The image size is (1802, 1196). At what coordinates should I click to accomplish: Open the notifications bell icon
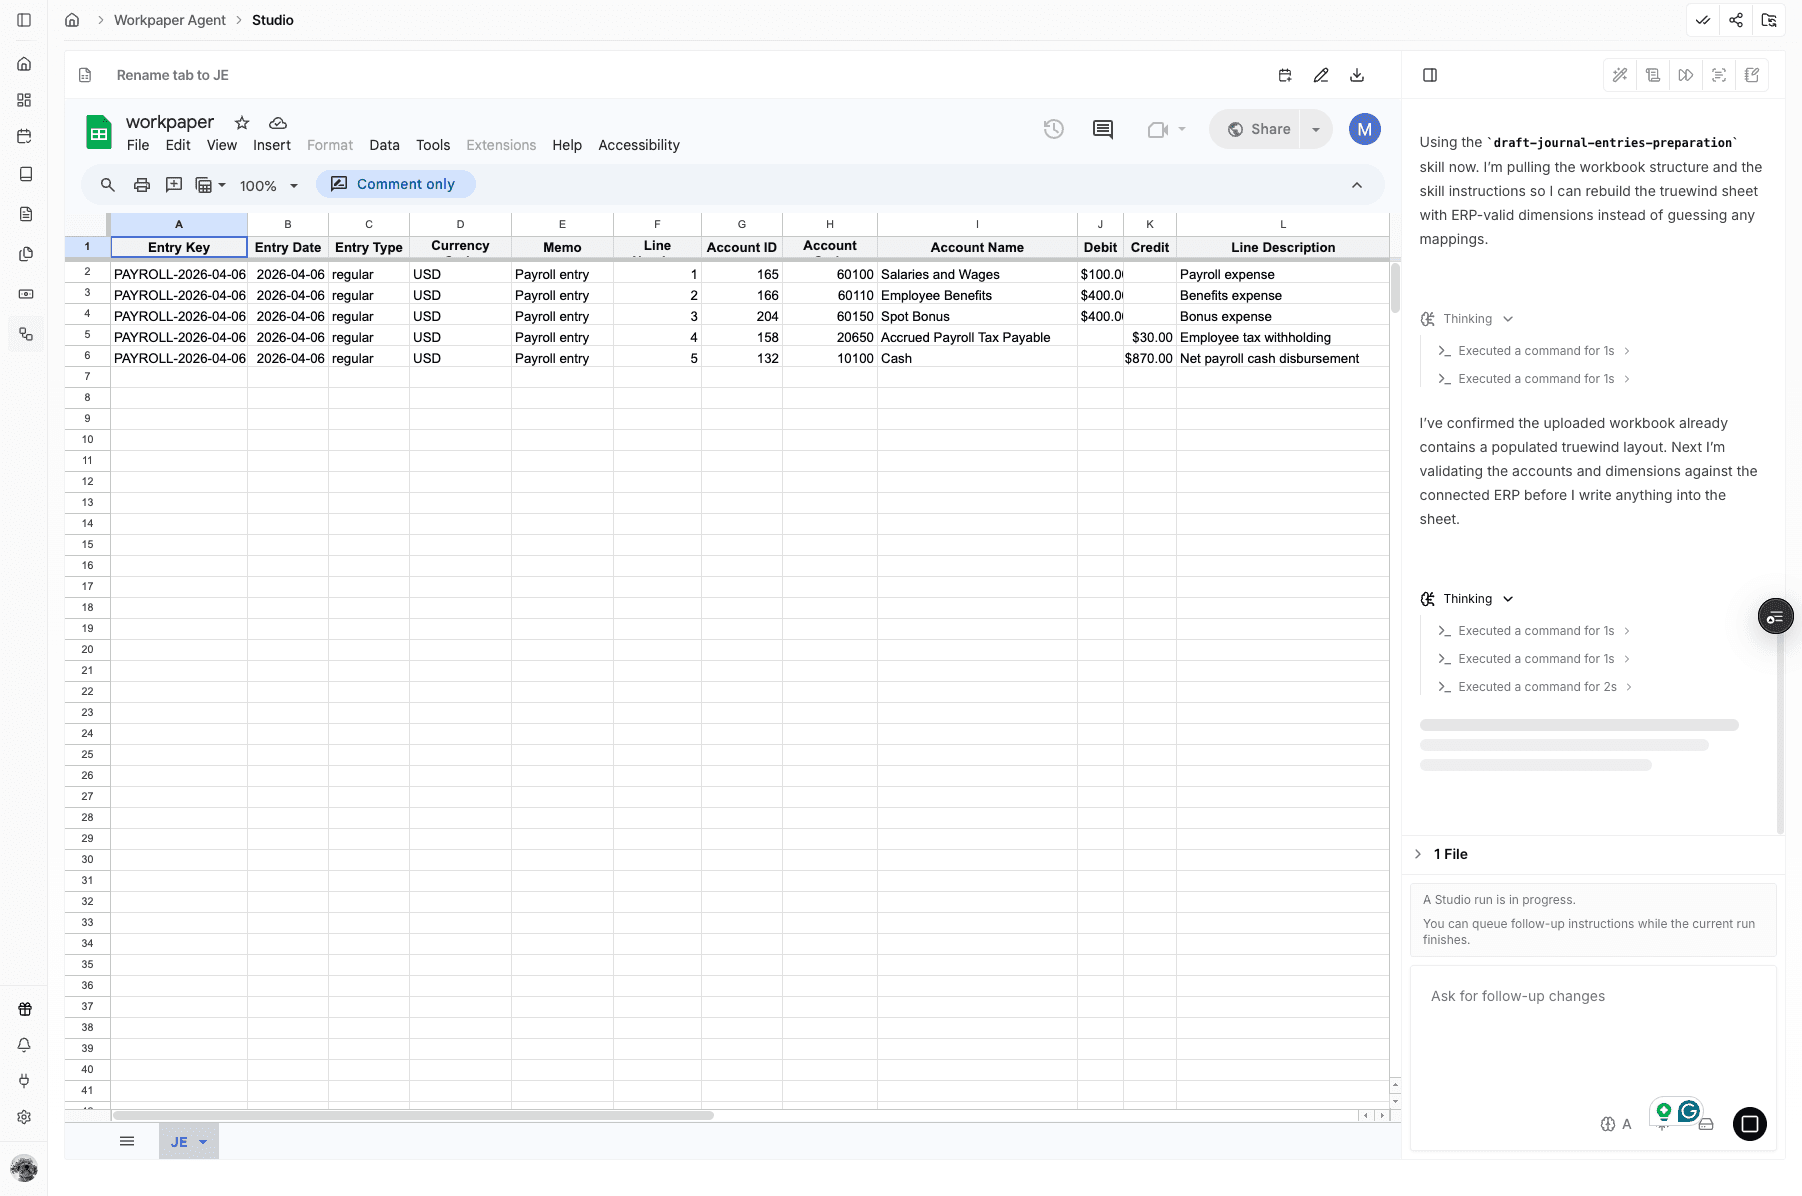click(x=25, y=1045)
